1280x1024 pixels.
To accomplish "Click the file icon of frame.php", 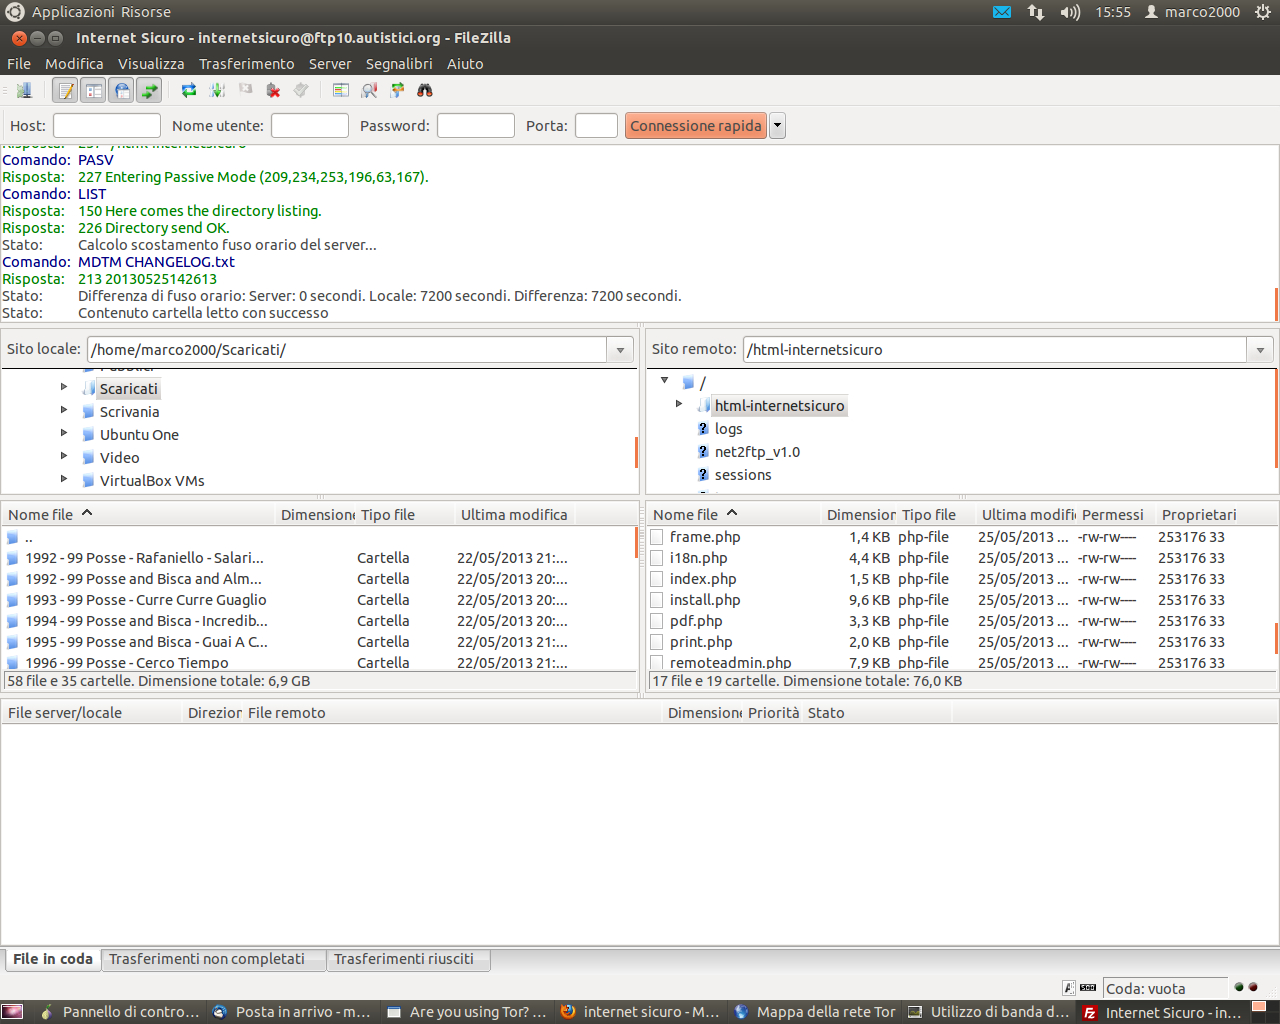I will 657,537.
